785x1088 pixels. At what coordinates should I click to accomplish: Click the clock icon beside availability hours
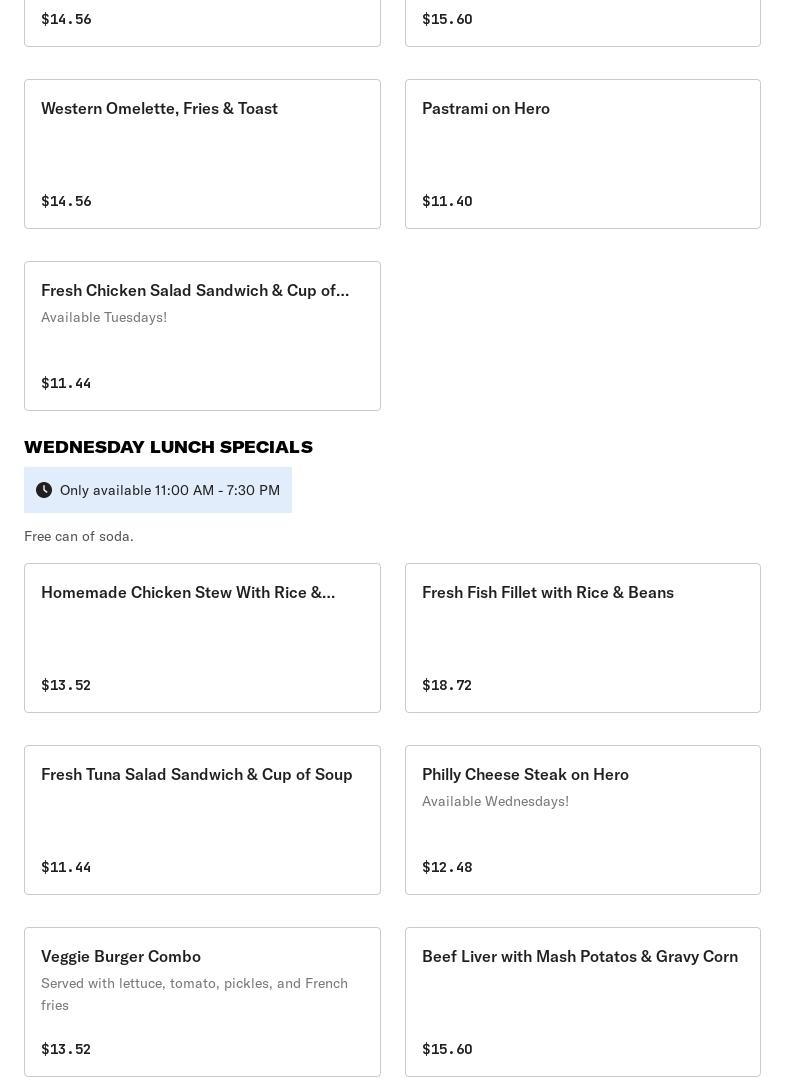point(44,490)
